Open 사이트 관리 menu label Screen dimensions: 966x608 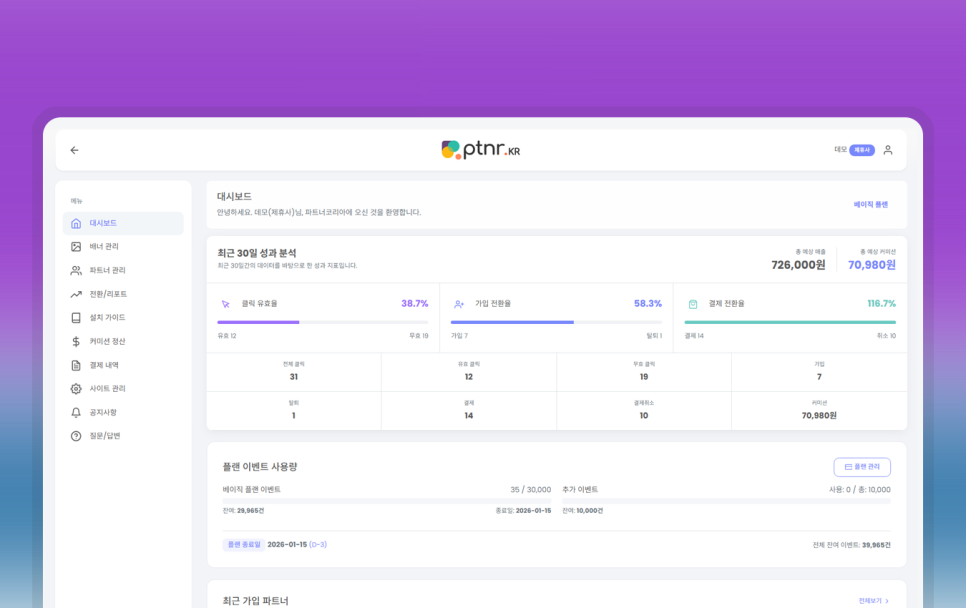pyautogui.click(x=107, y=389)
